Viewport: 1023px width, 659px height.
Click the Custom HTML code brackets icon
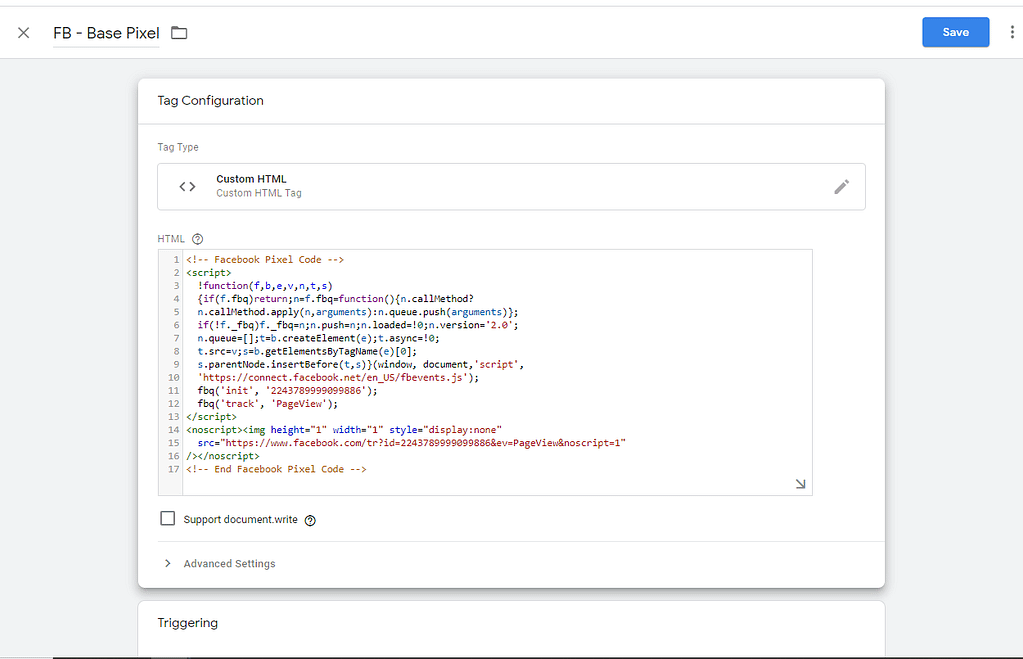pyautogui.click(x=187, y=187)
